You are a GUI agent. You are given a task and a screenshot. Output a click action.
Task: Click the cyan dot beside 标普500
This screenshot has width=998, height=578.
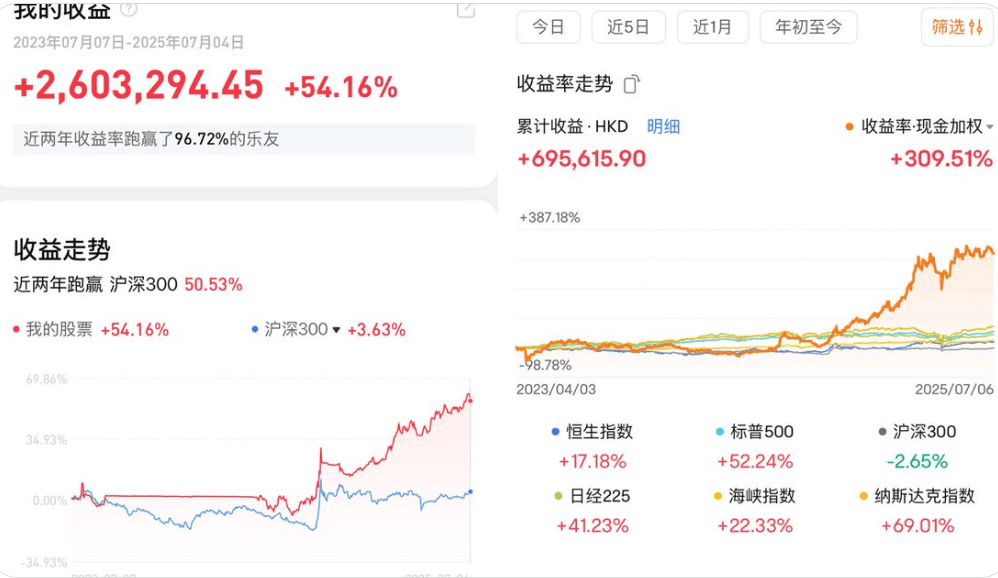coord(720,432)
